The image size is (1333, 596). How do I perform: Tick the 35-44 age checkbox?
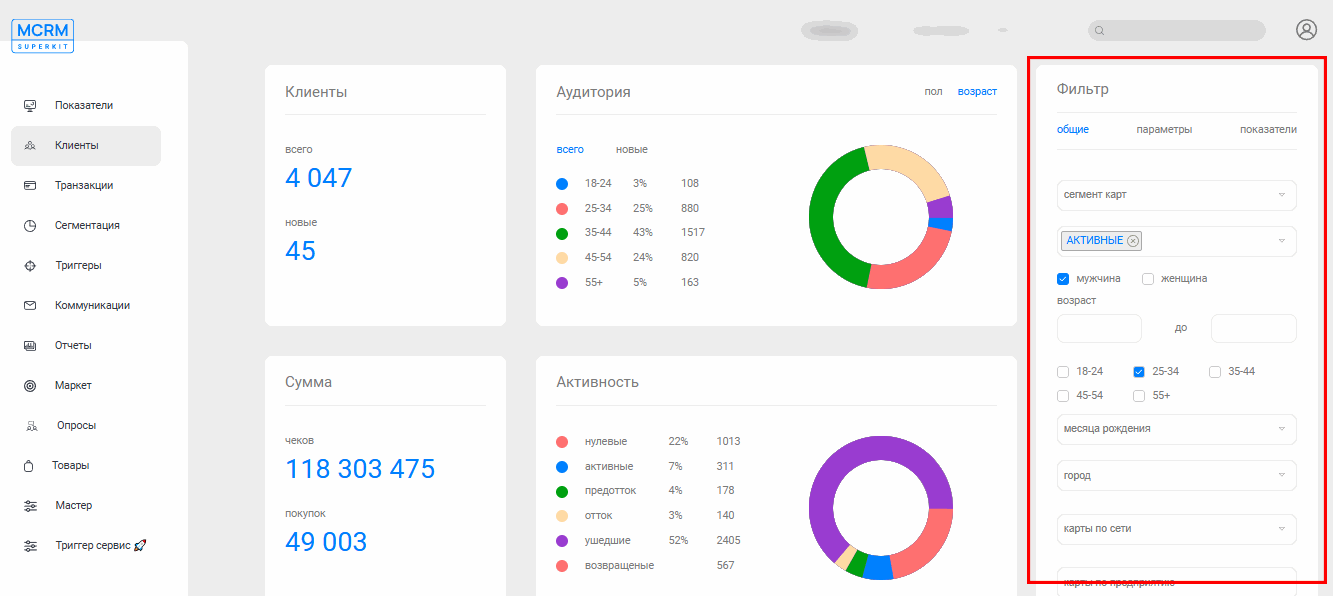point(1215,372)
